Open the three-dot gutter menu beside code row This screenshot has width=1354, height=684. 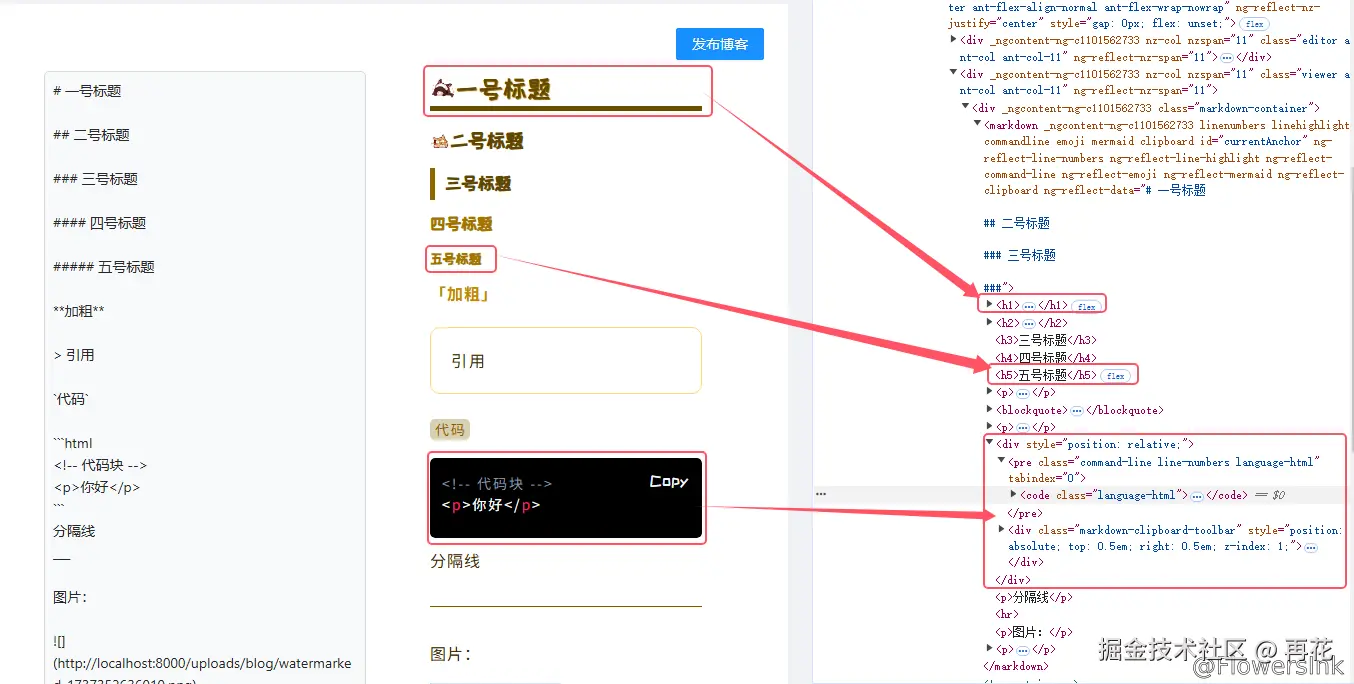tap(821, 494)
